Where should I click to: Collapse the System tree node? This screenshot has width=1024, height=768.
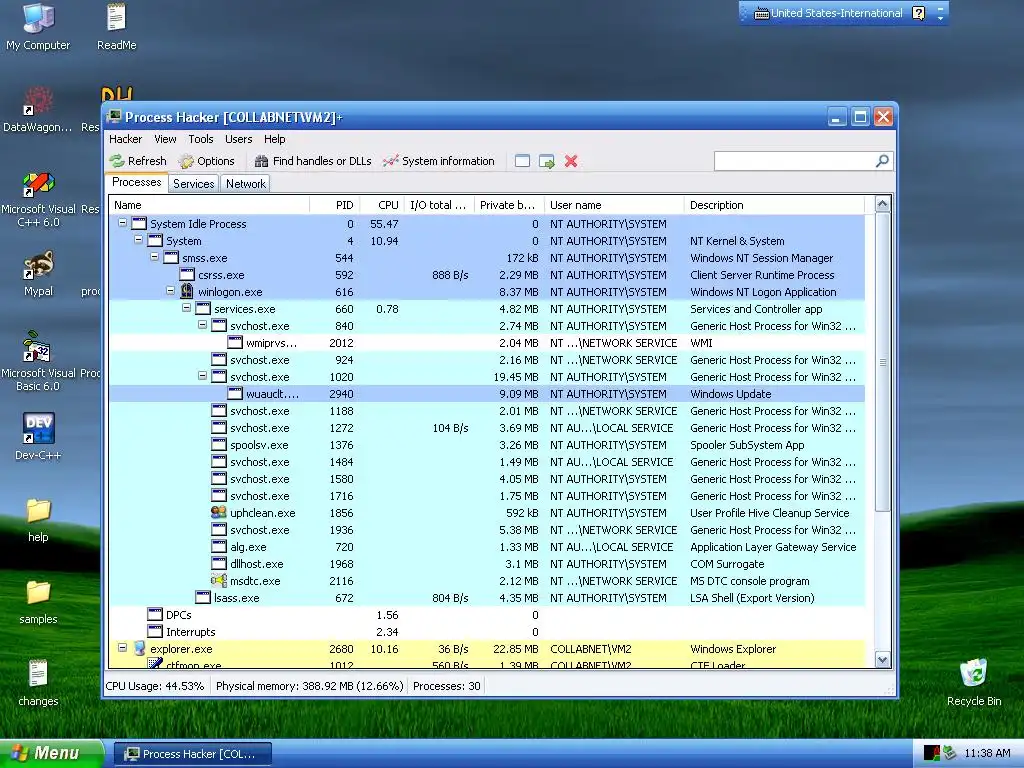click(x=138, y=240)
